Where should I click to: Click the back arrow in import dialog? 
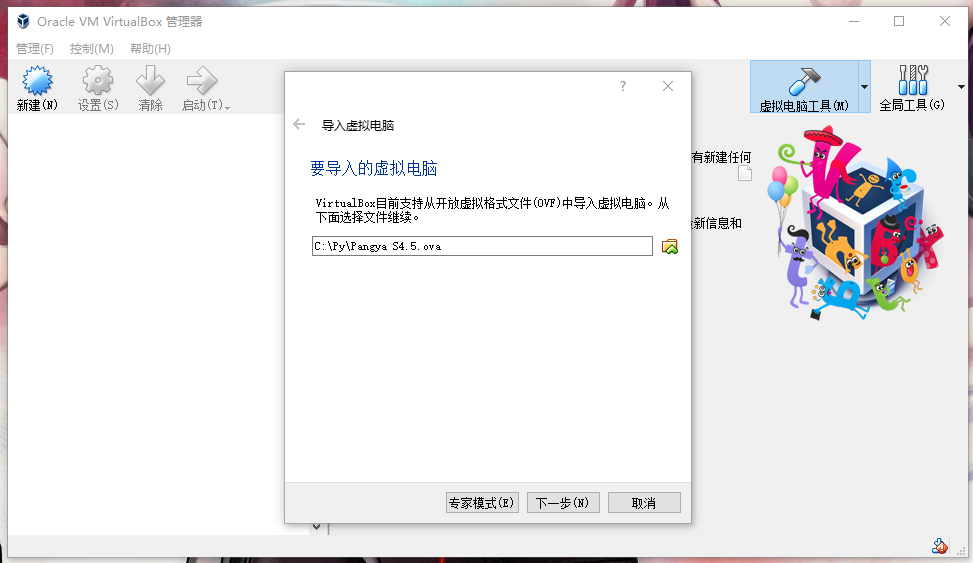(x=299, y=124)
